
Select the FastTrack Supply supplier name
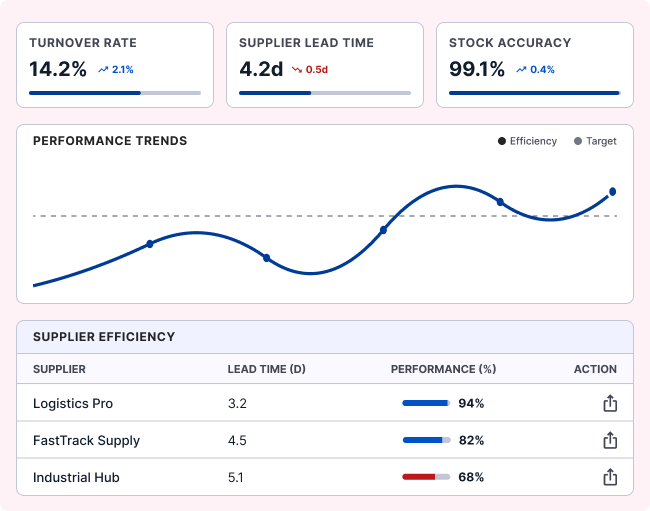pos(86,440)
